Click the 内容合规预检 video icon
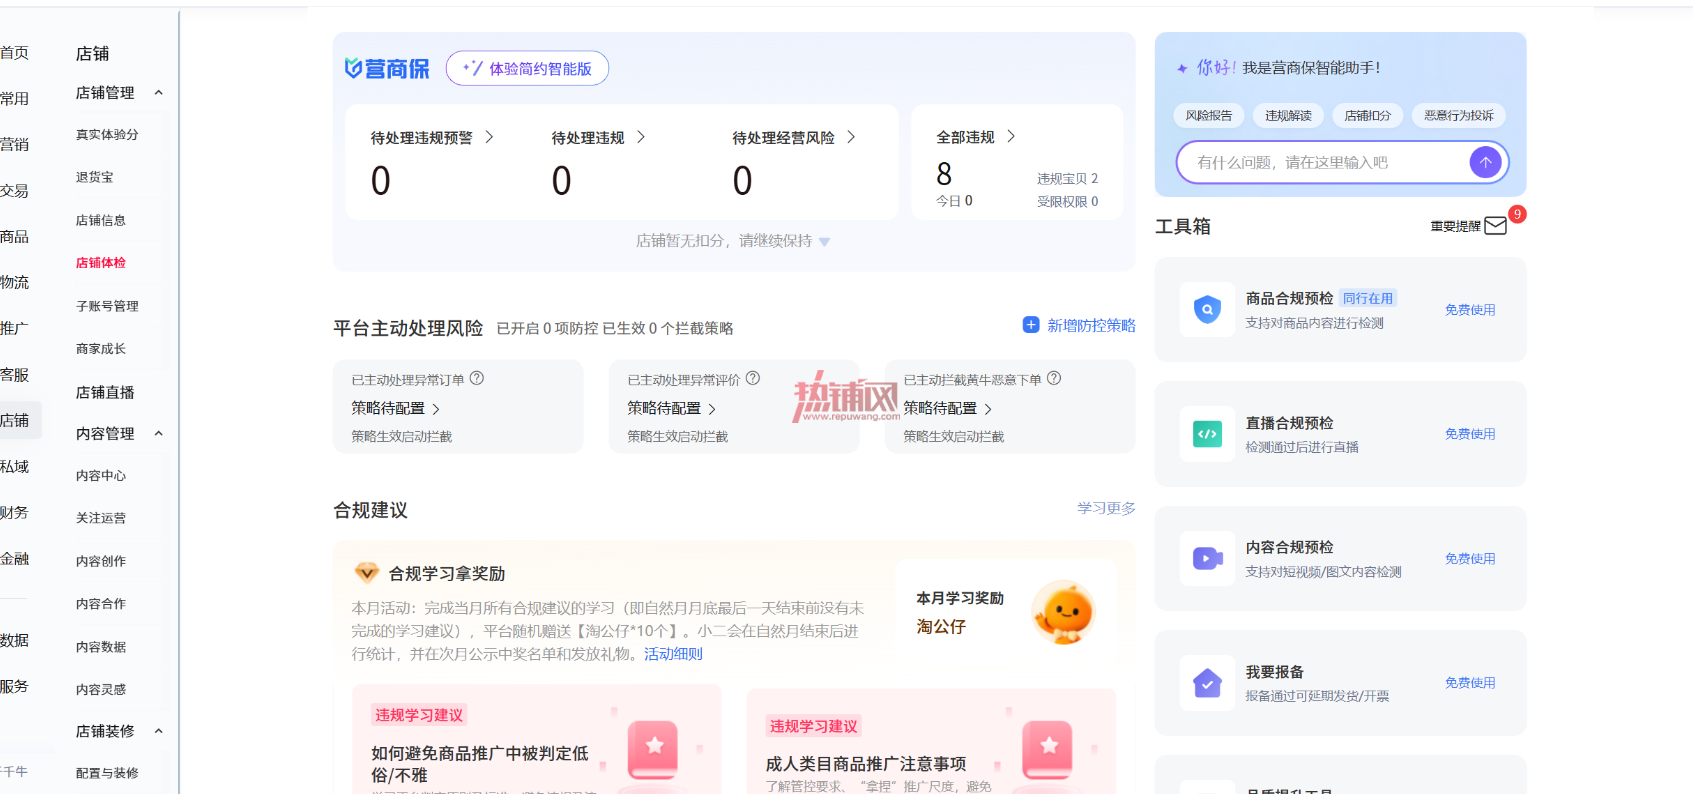 pos(1207,559)
